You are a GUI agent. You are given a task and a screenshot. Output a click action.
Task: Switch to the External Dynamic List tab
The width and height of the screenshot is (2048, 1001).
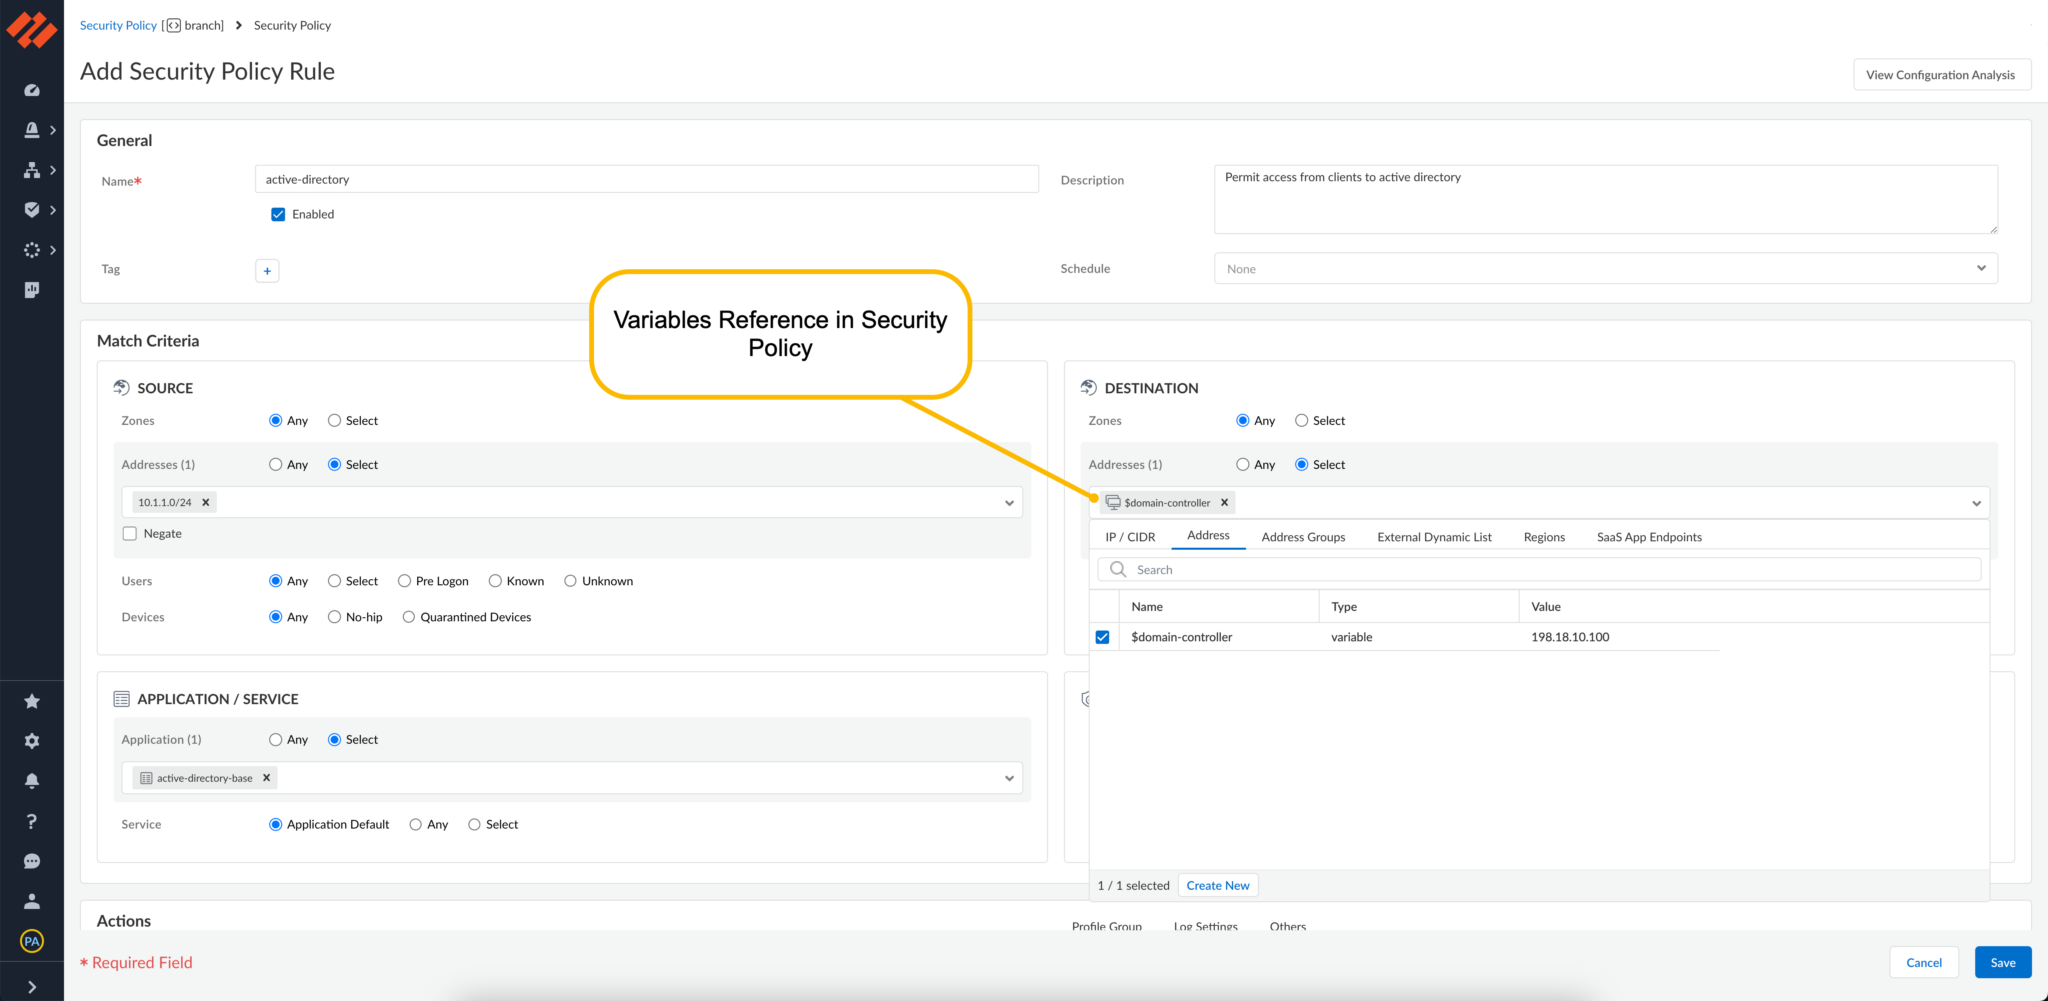click(x=1434, y=537)
